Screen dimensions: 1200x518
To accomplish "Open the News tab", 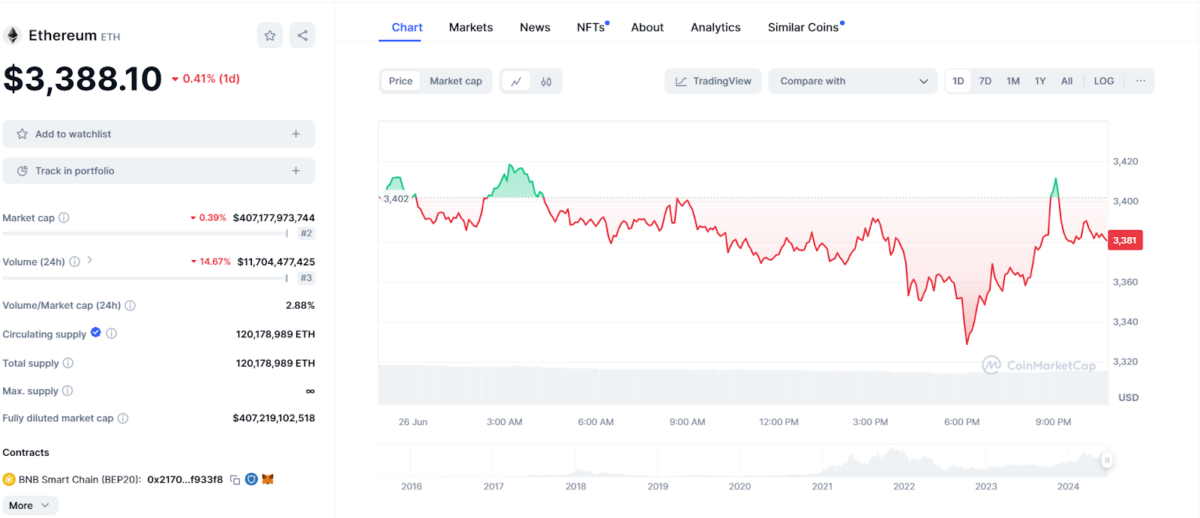I will pos(535,27).
